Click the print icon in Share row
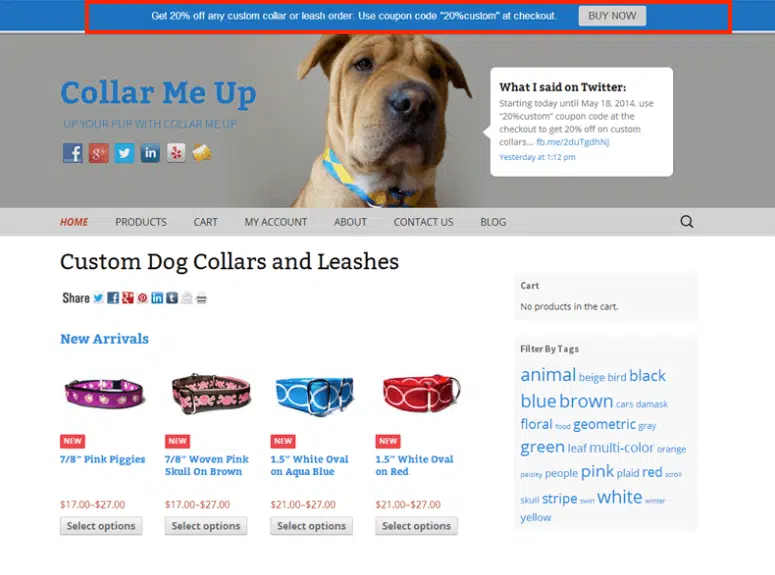This screenshot has width=775, height=575. 201,298
